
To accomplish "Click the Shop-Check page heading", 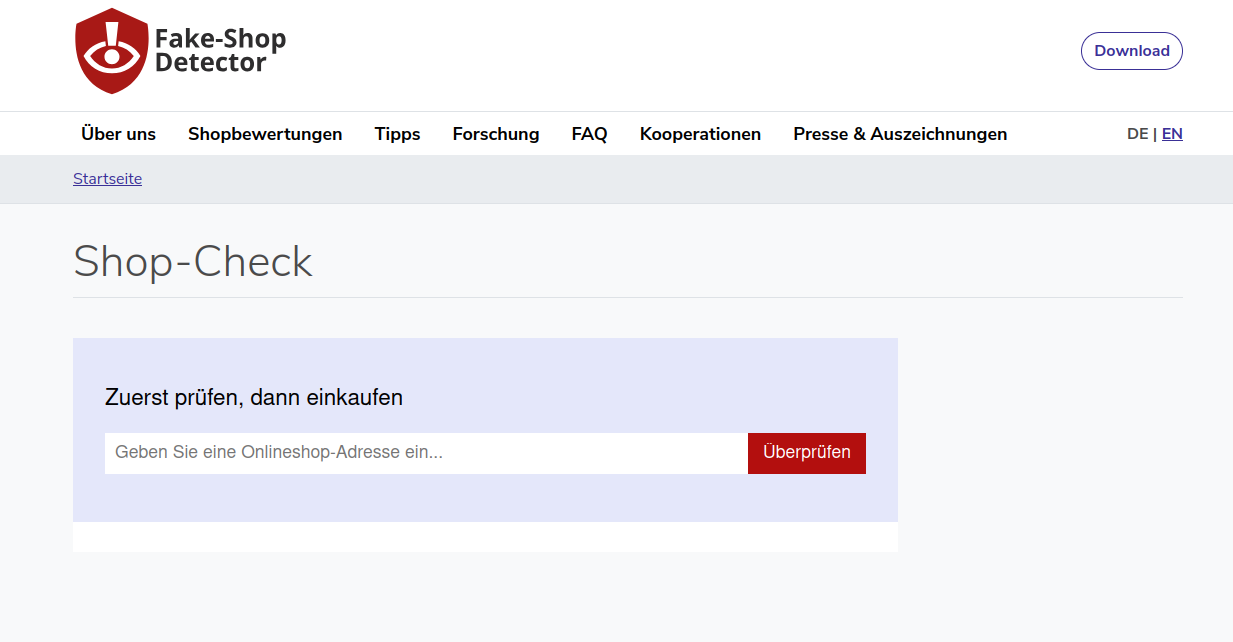I will [x=193, y=262].
